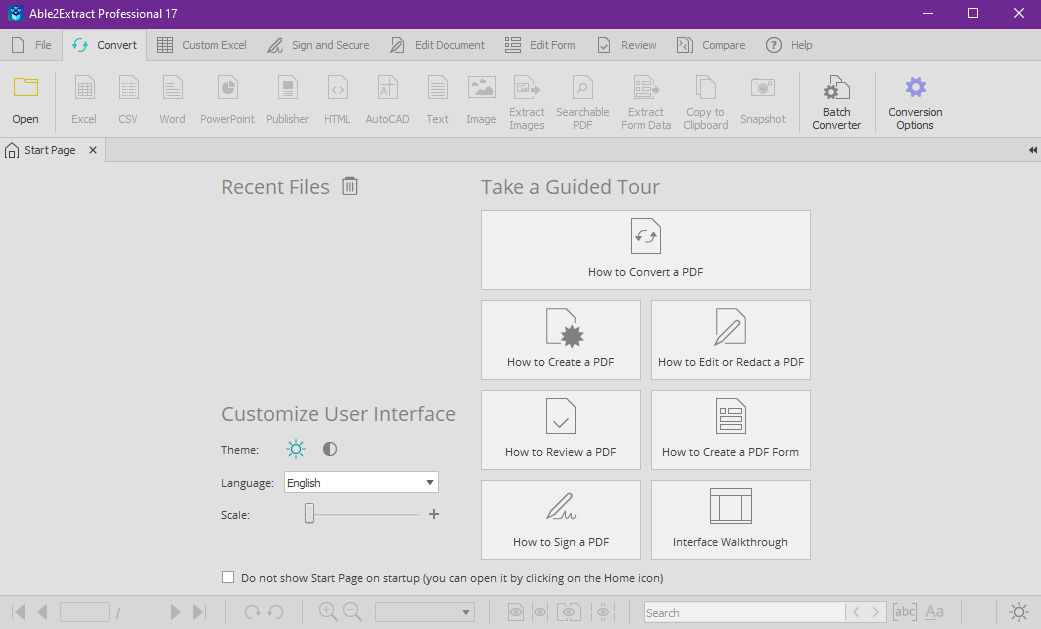This screenshot has height=629, width=1041.
Task: Convert the document to Word
Action: pyautogui.click(x=172, y=100)
